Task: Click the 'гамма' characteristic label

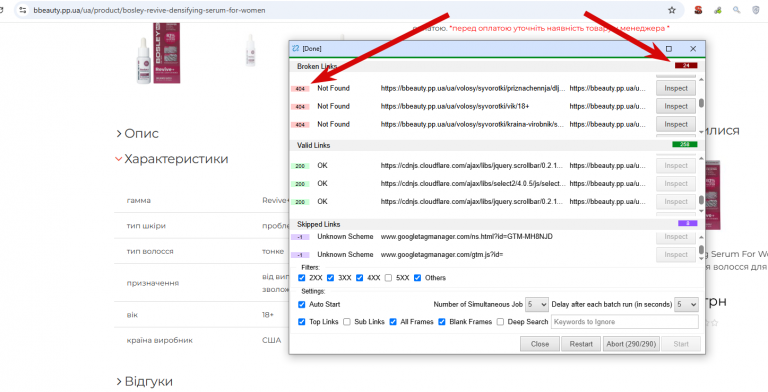Action: pyautogui.click(x=138, y=200)
